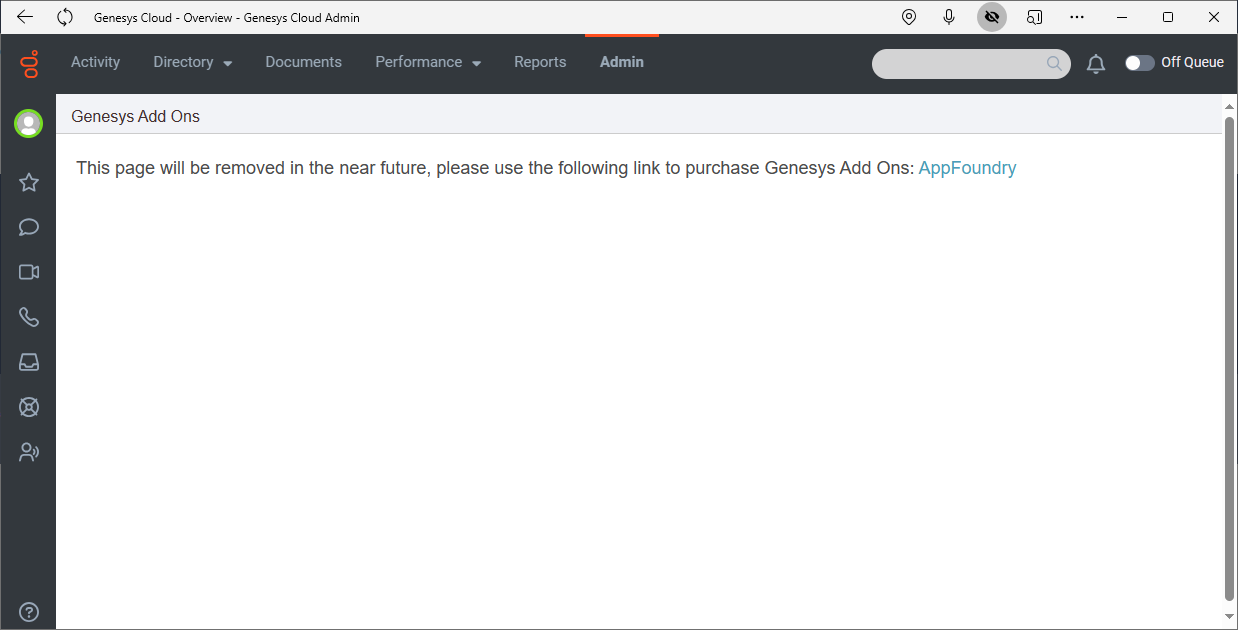The image size is (1238, 630).
Task: Click the vertical scrollbar thumb
Action: 1230,358
